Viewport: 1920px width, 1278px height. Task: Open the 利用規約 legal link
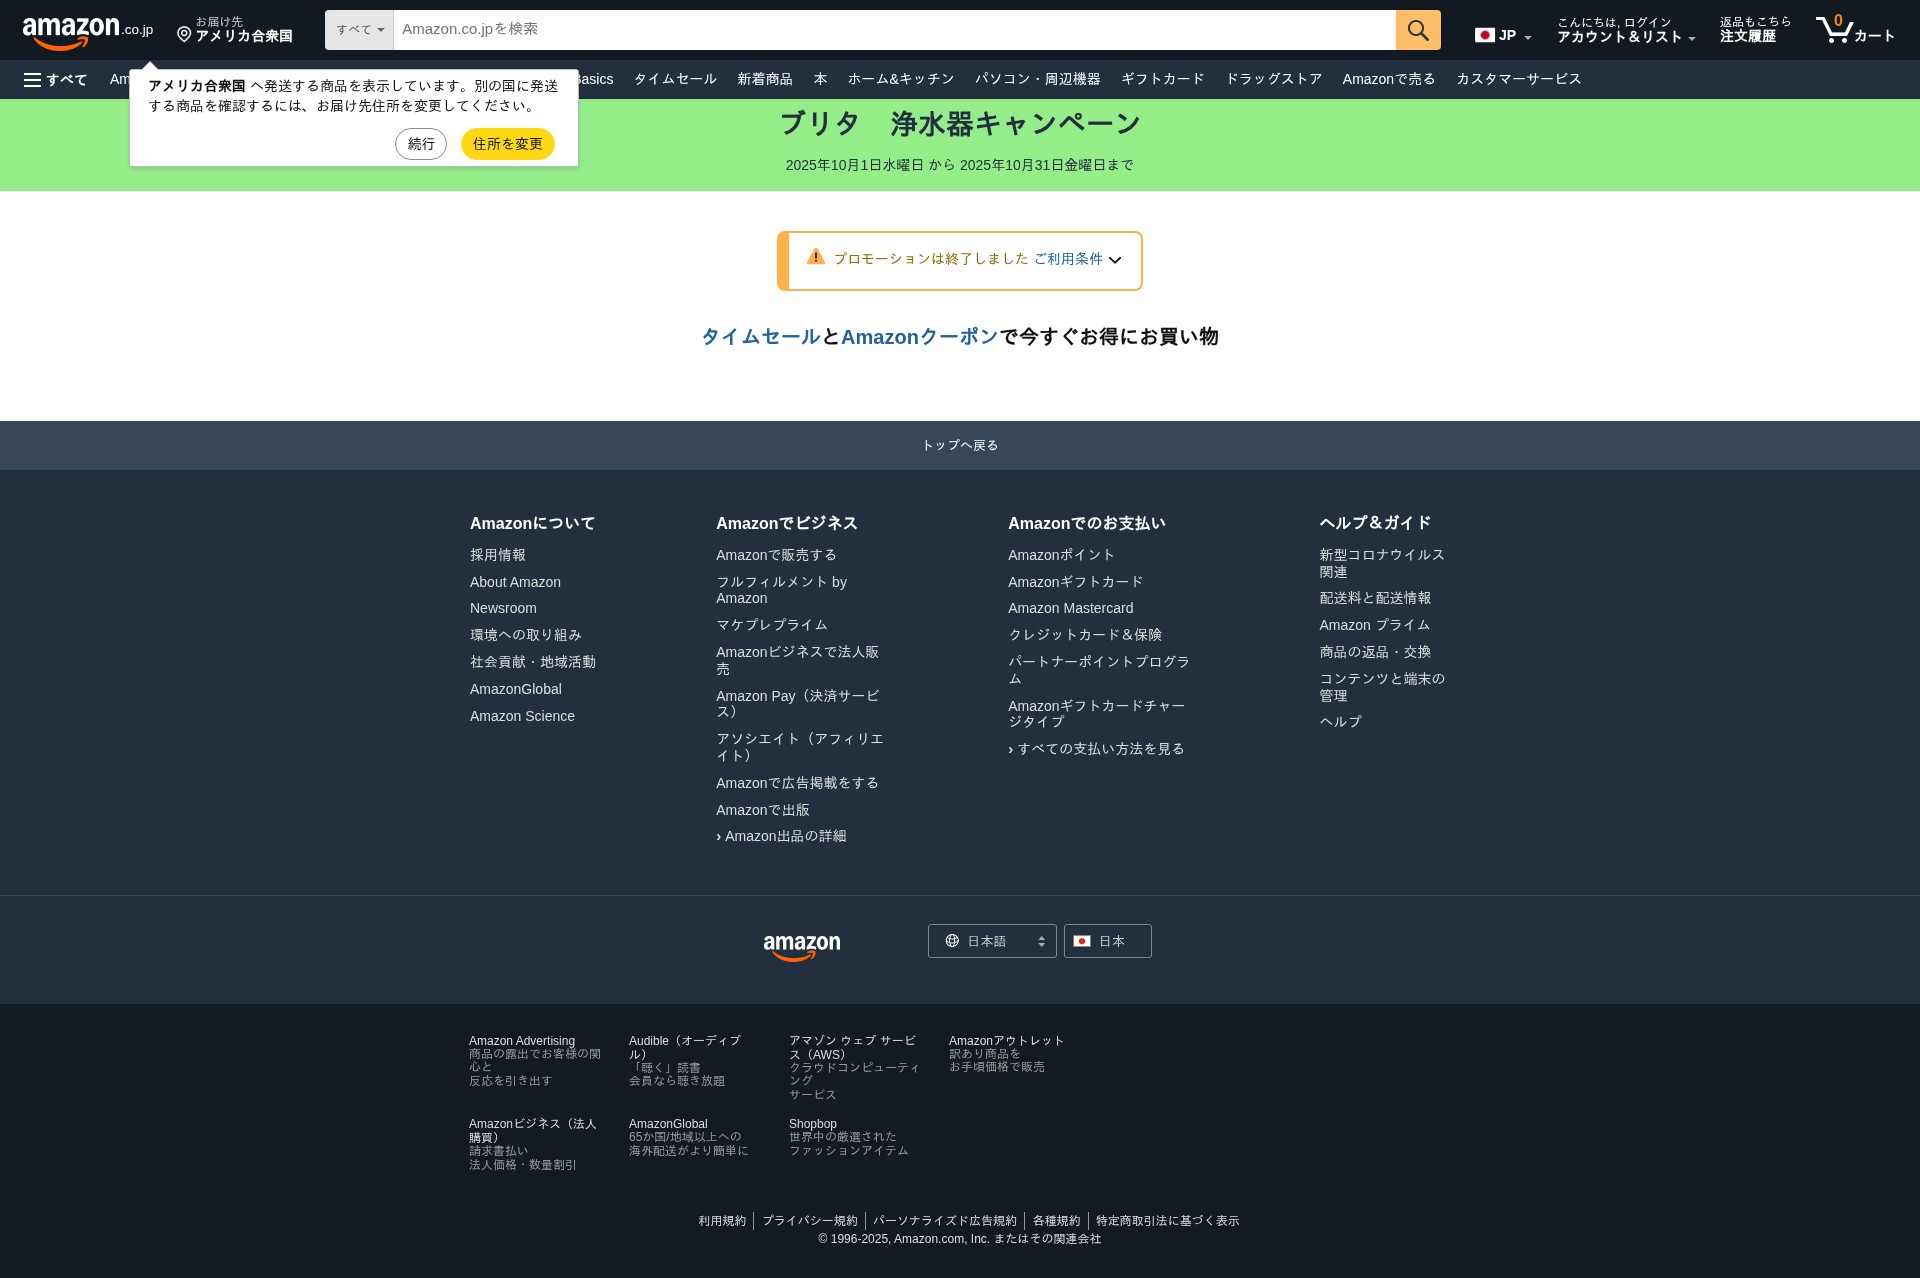click(x=722, y=1221)
